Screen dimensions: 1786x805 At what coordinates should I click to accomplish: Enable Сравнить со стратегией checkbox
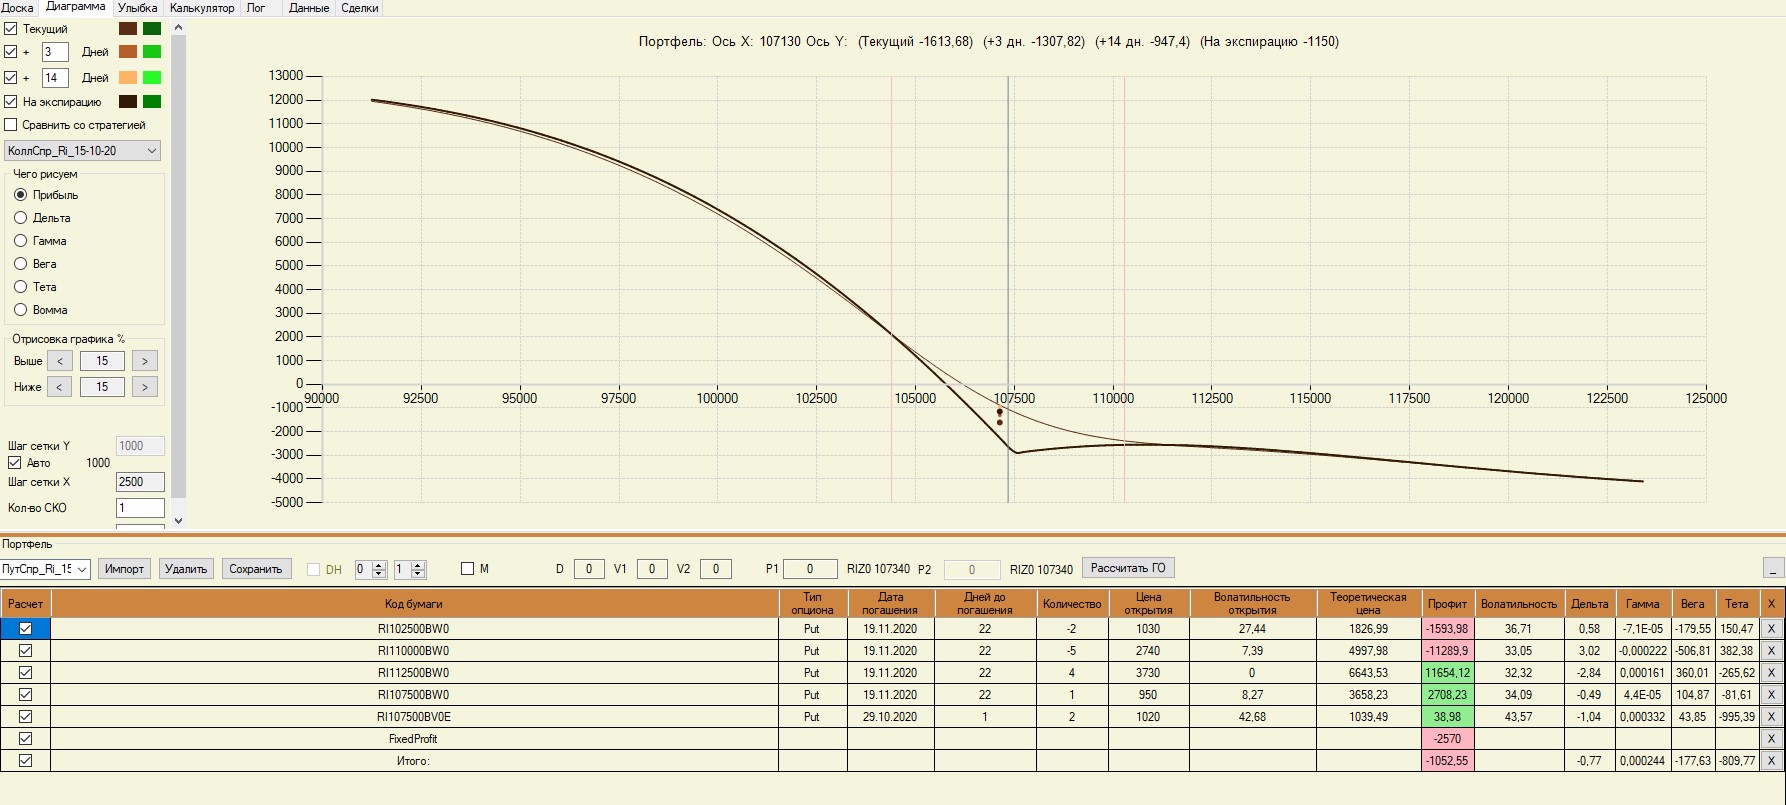(x=11, y=125)
